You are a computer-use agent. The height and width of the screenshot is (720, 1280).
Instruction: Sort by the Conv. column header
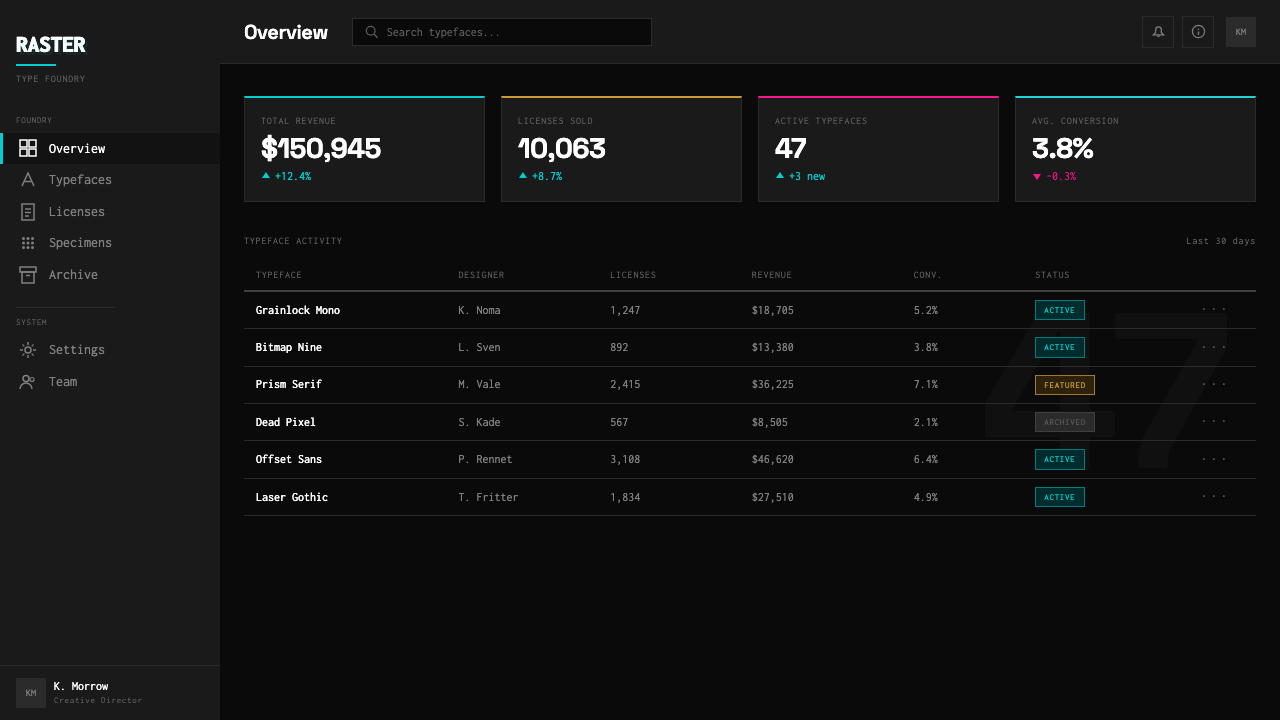click(x=928, y=275)
